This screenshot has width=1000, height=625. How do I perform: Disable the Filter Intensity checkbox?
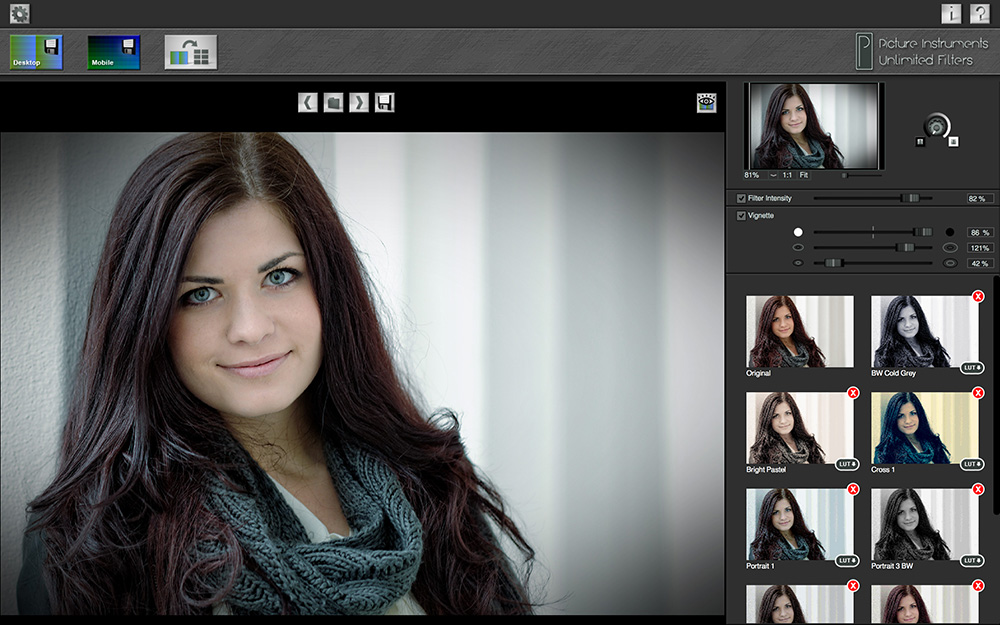click(740, 198)
